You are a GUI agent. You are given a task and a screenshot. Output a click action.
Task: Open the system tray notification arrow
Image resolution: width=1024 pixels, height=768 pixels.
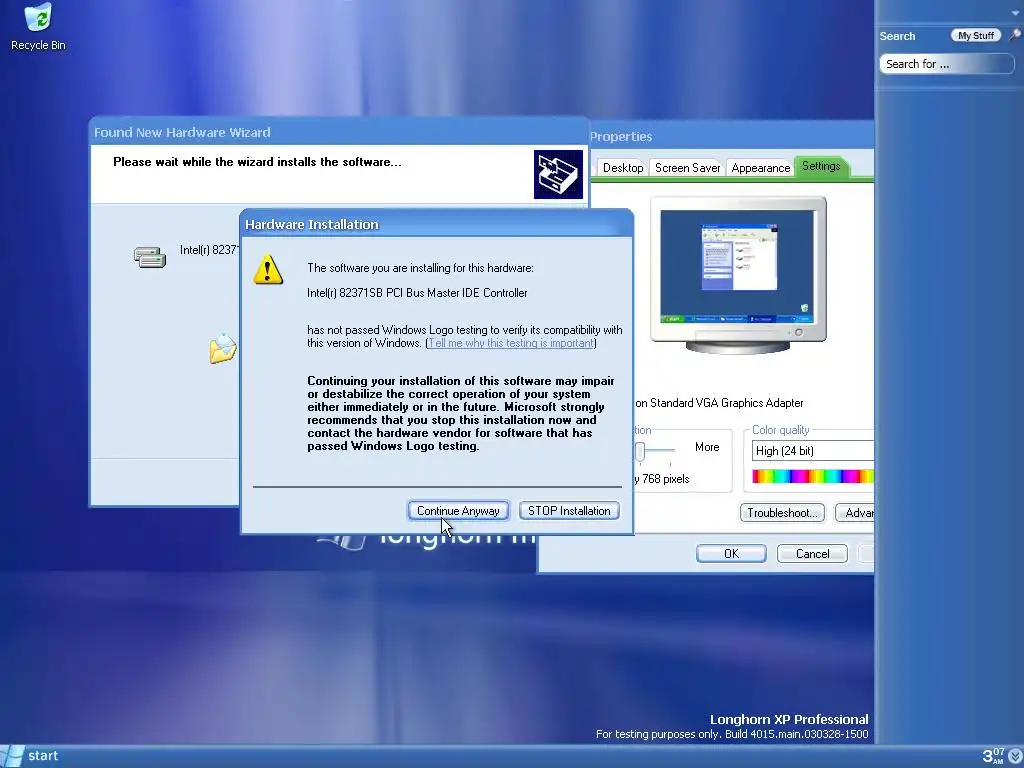tap(1015, 756)
